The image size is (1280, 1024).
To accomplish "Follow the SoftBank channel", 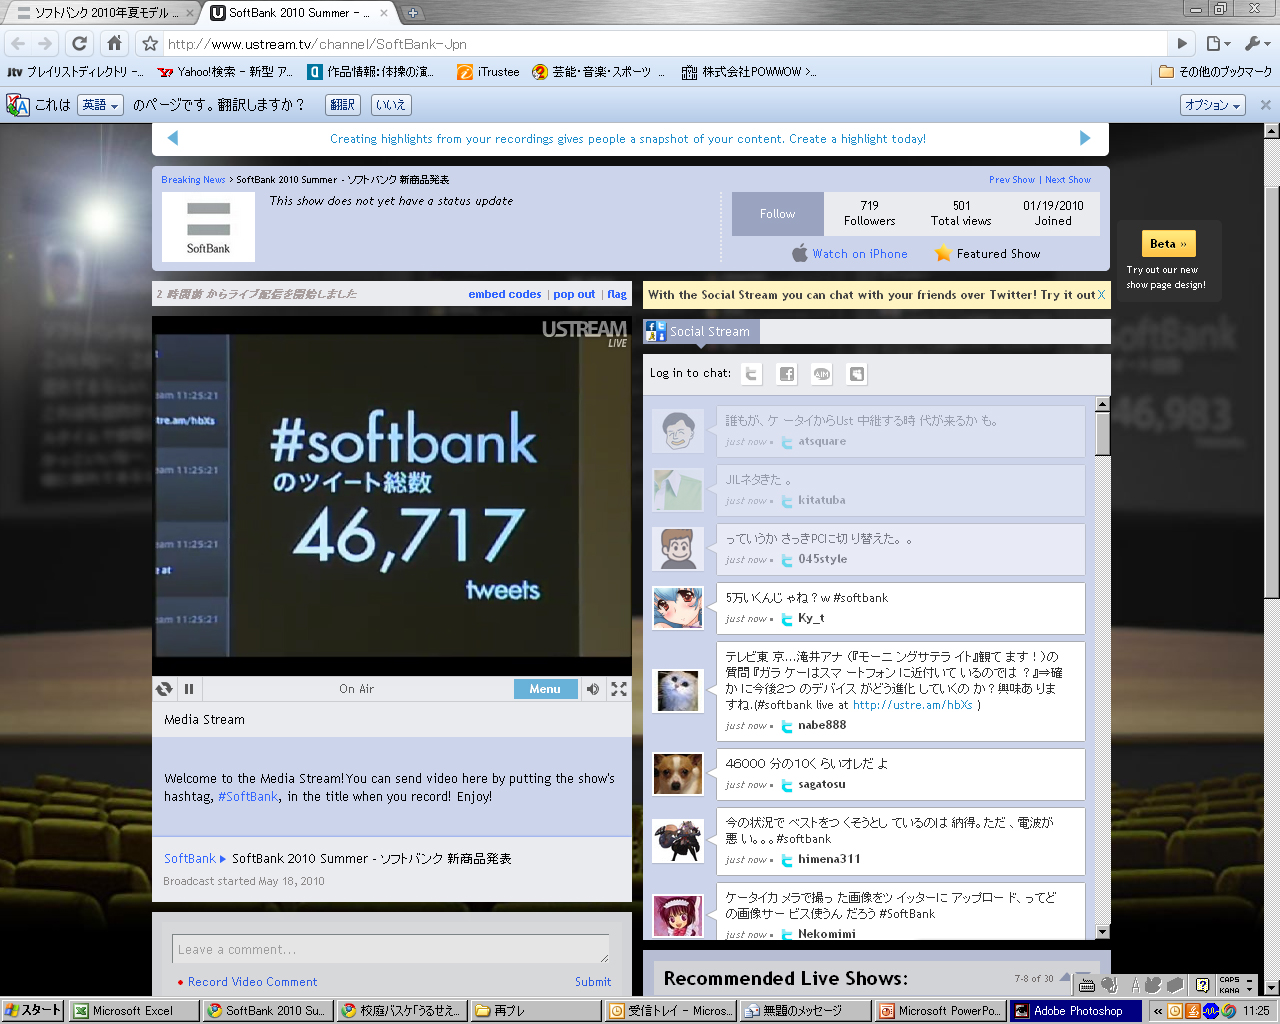I will (777, 214).
